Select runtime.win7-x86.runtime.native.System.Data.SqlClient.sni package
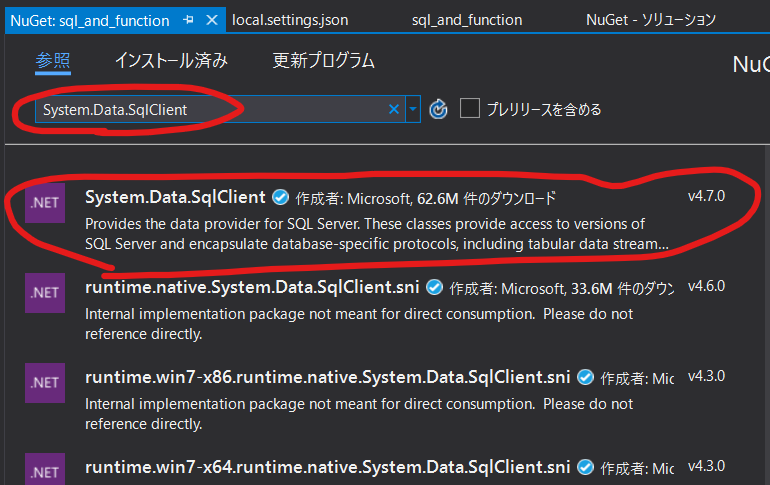Viewport: 770px width, 485px height. pos(328,377)
